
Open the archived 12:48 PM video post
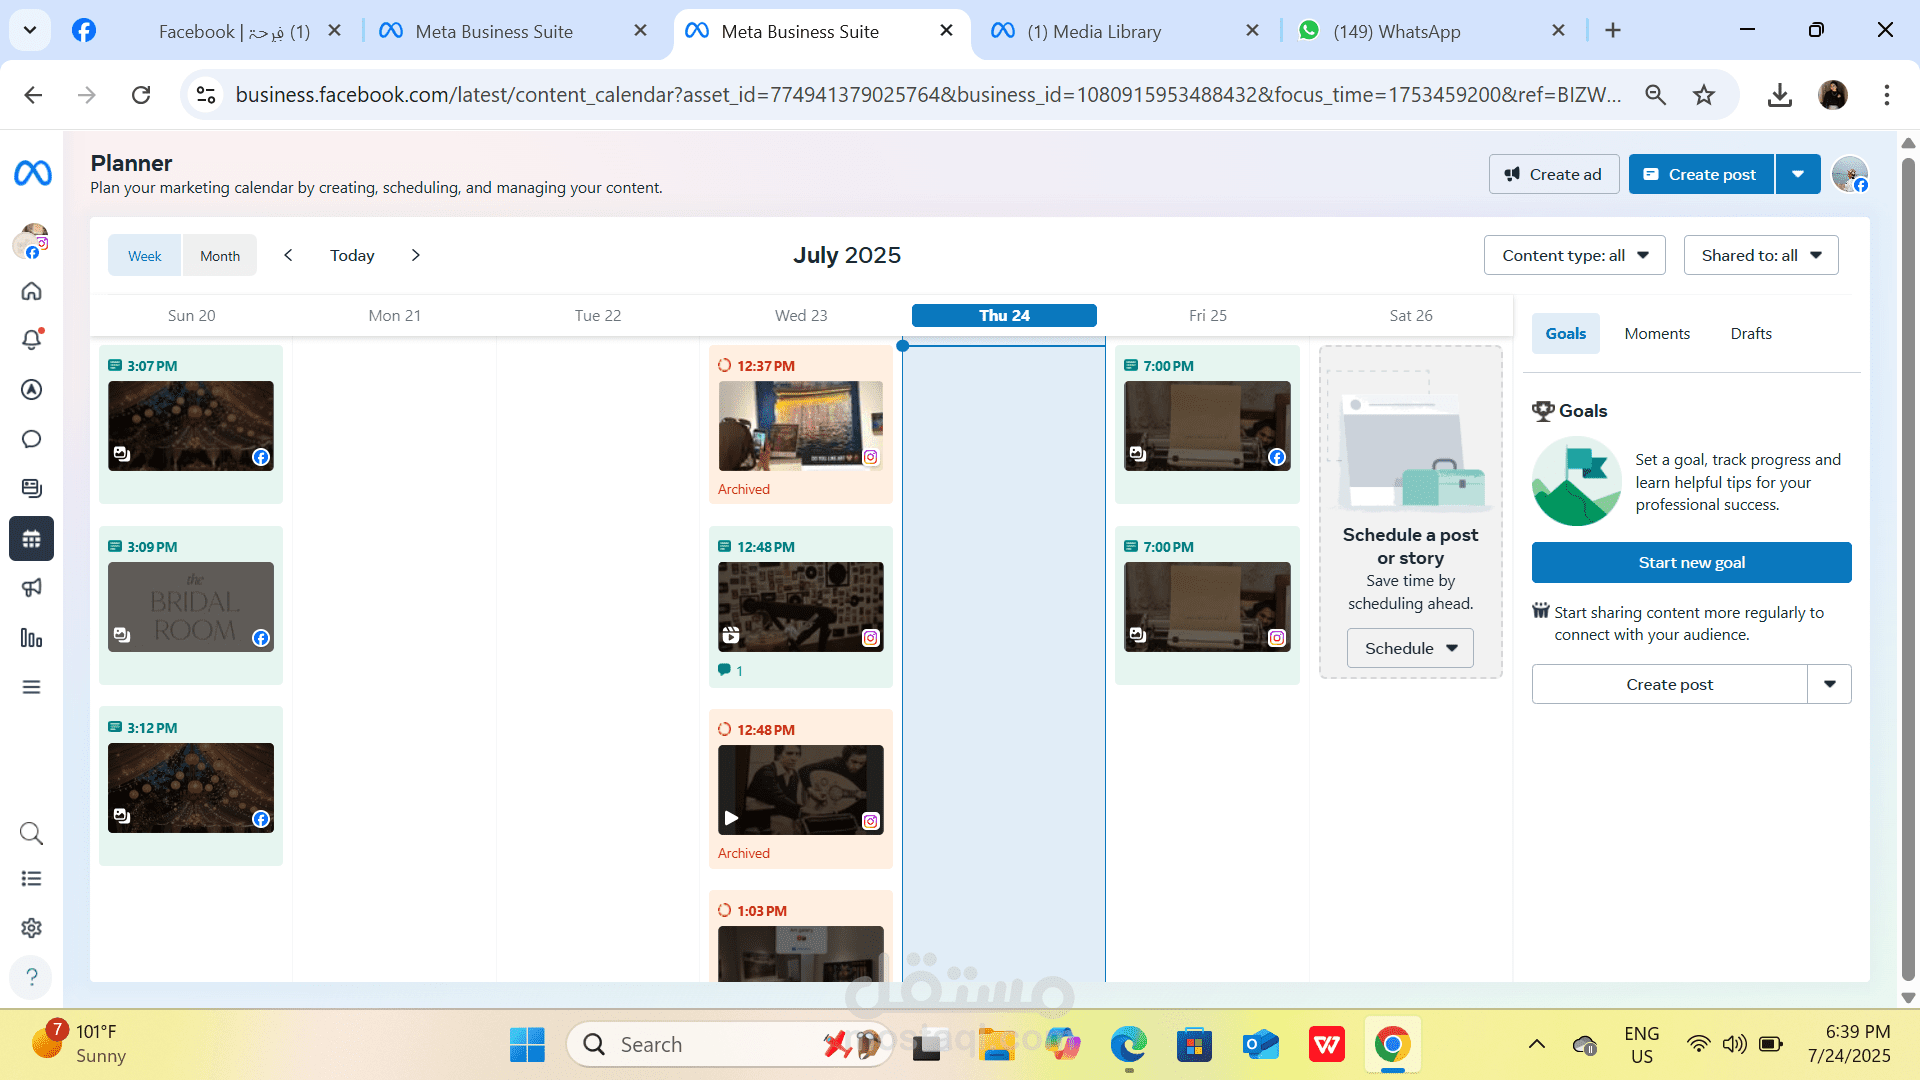801,790
